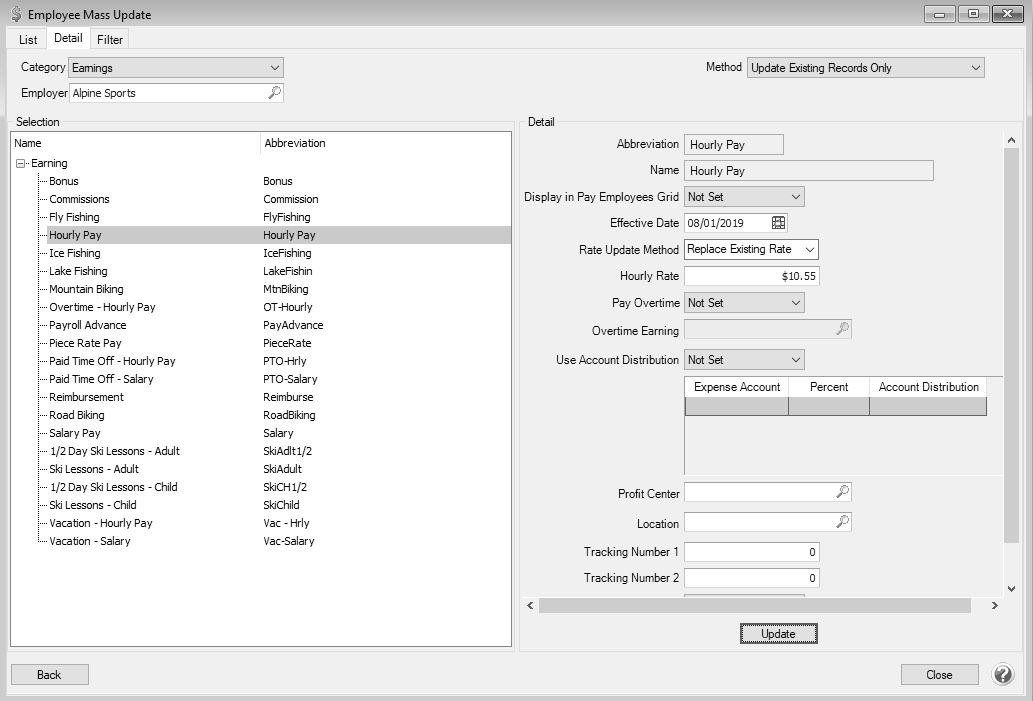This screenshot has width=1033, height=701.
Task: Open Display in Pay Employees Grid dropdown
Action: coord(744,196)
